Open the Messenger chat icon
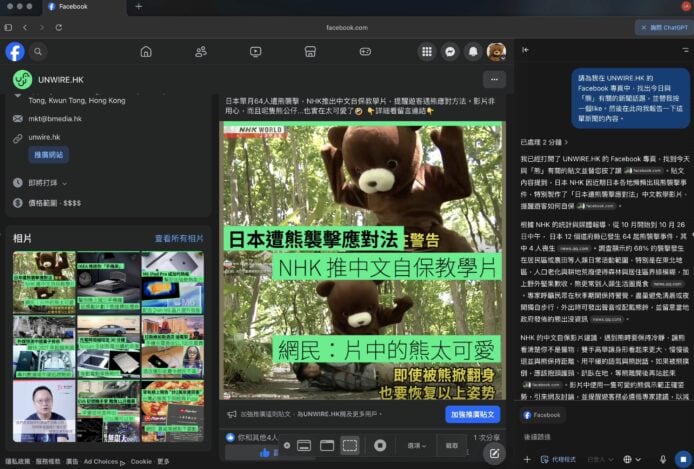This screenshot has width=694, height=469. [451, 51]
